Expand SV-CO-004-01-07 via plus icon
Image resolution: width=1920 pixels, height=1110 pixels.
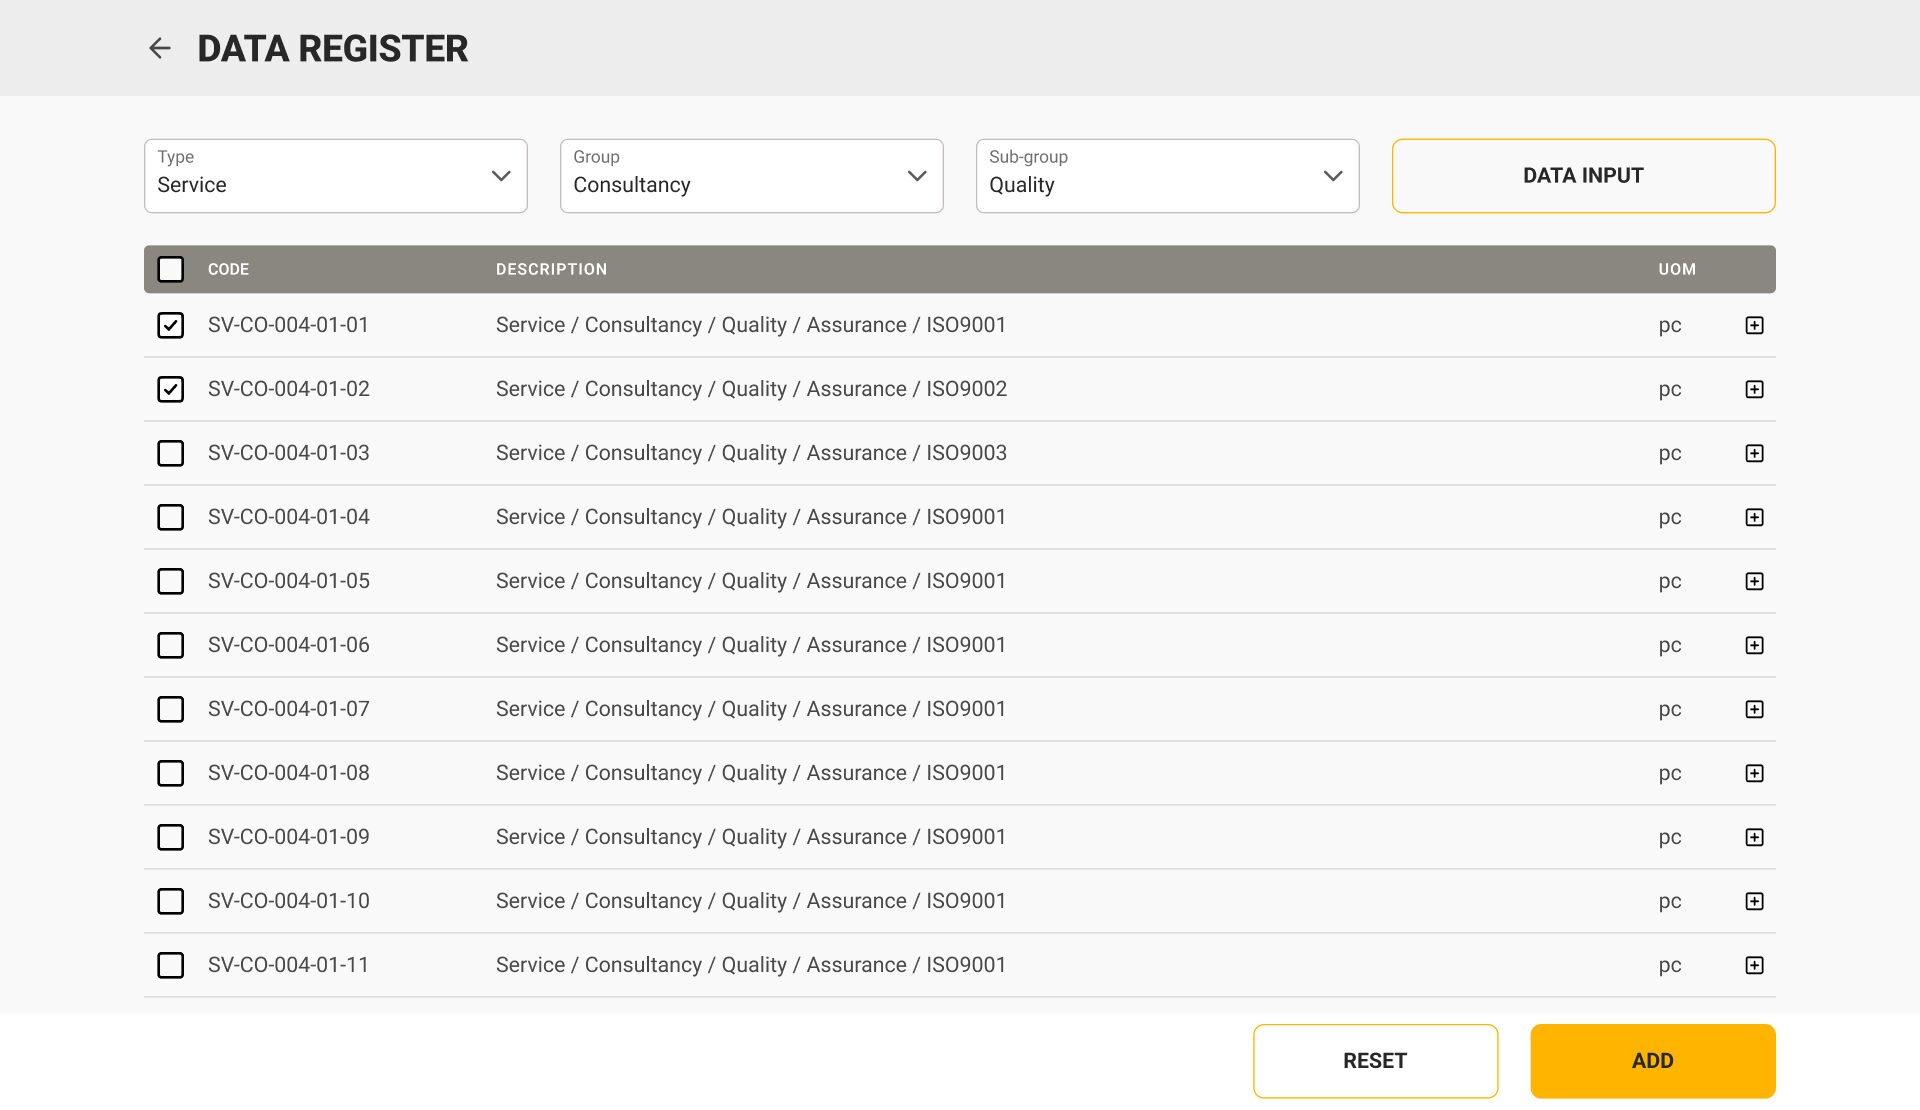pyautogui.click(x=1754, y=709)
